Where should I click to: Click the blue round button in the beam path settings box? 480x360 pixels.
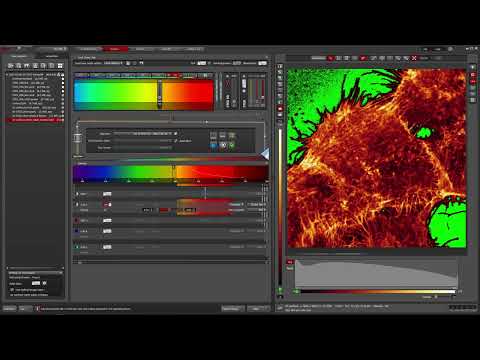213,145
